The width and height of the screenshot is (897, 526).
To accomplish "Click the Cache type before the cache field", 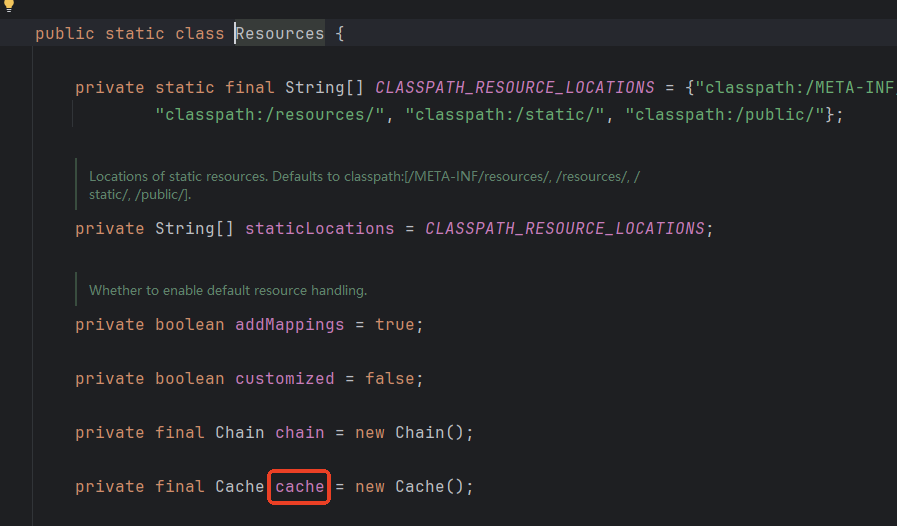I will pos(240,487).
